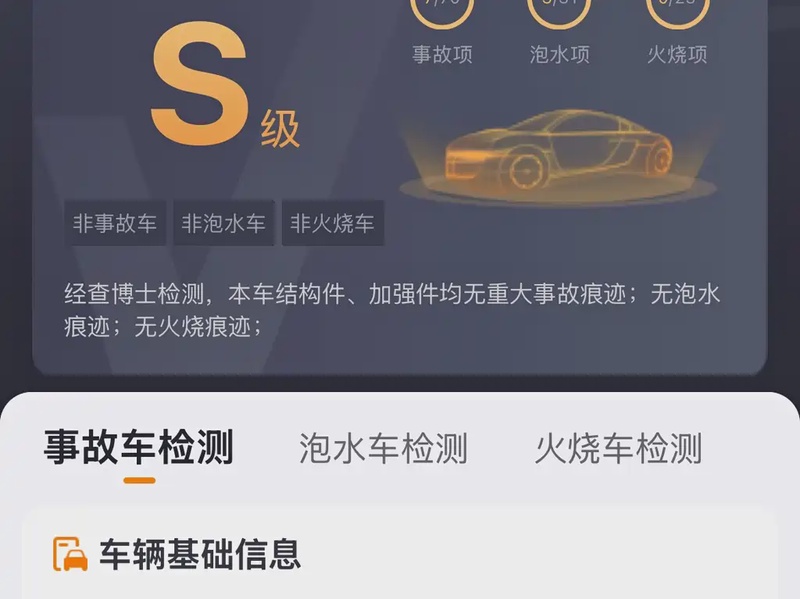Tap the 火烧项 circular score ring
Screen dimensions: 800x599
(678, 13)
